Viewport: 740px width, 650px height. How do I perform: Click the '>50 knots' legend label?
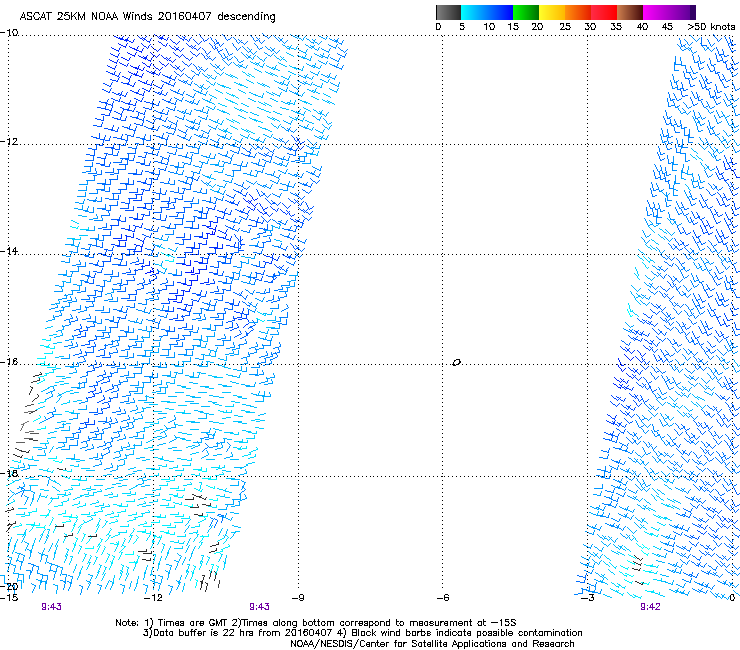pos(711,27)
